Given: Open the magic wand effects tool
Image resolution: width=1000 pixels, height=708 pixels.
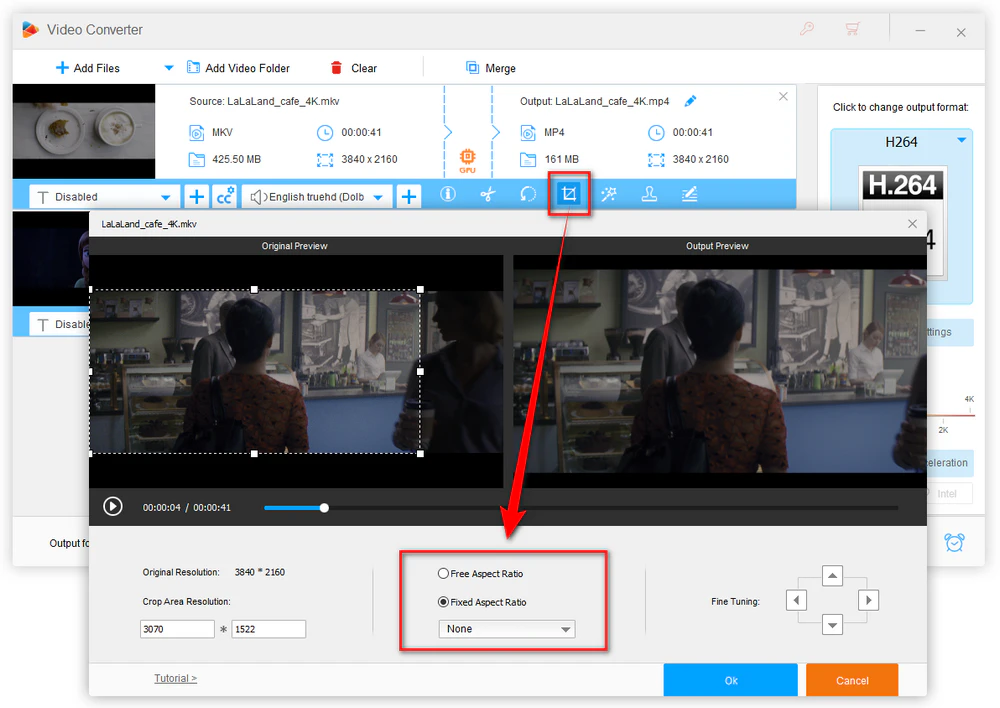Looking at the screenshot, I should click(x=609, y=194).
